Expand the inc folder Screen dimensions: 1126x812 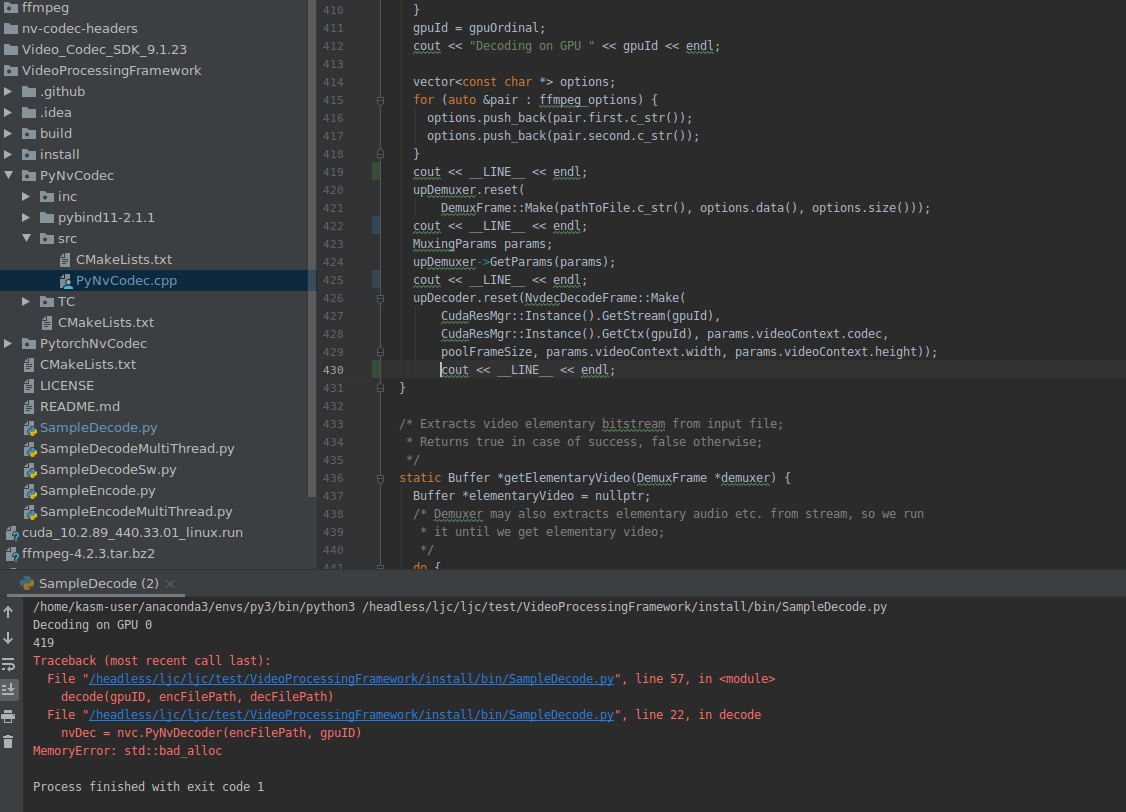(26, 196)
